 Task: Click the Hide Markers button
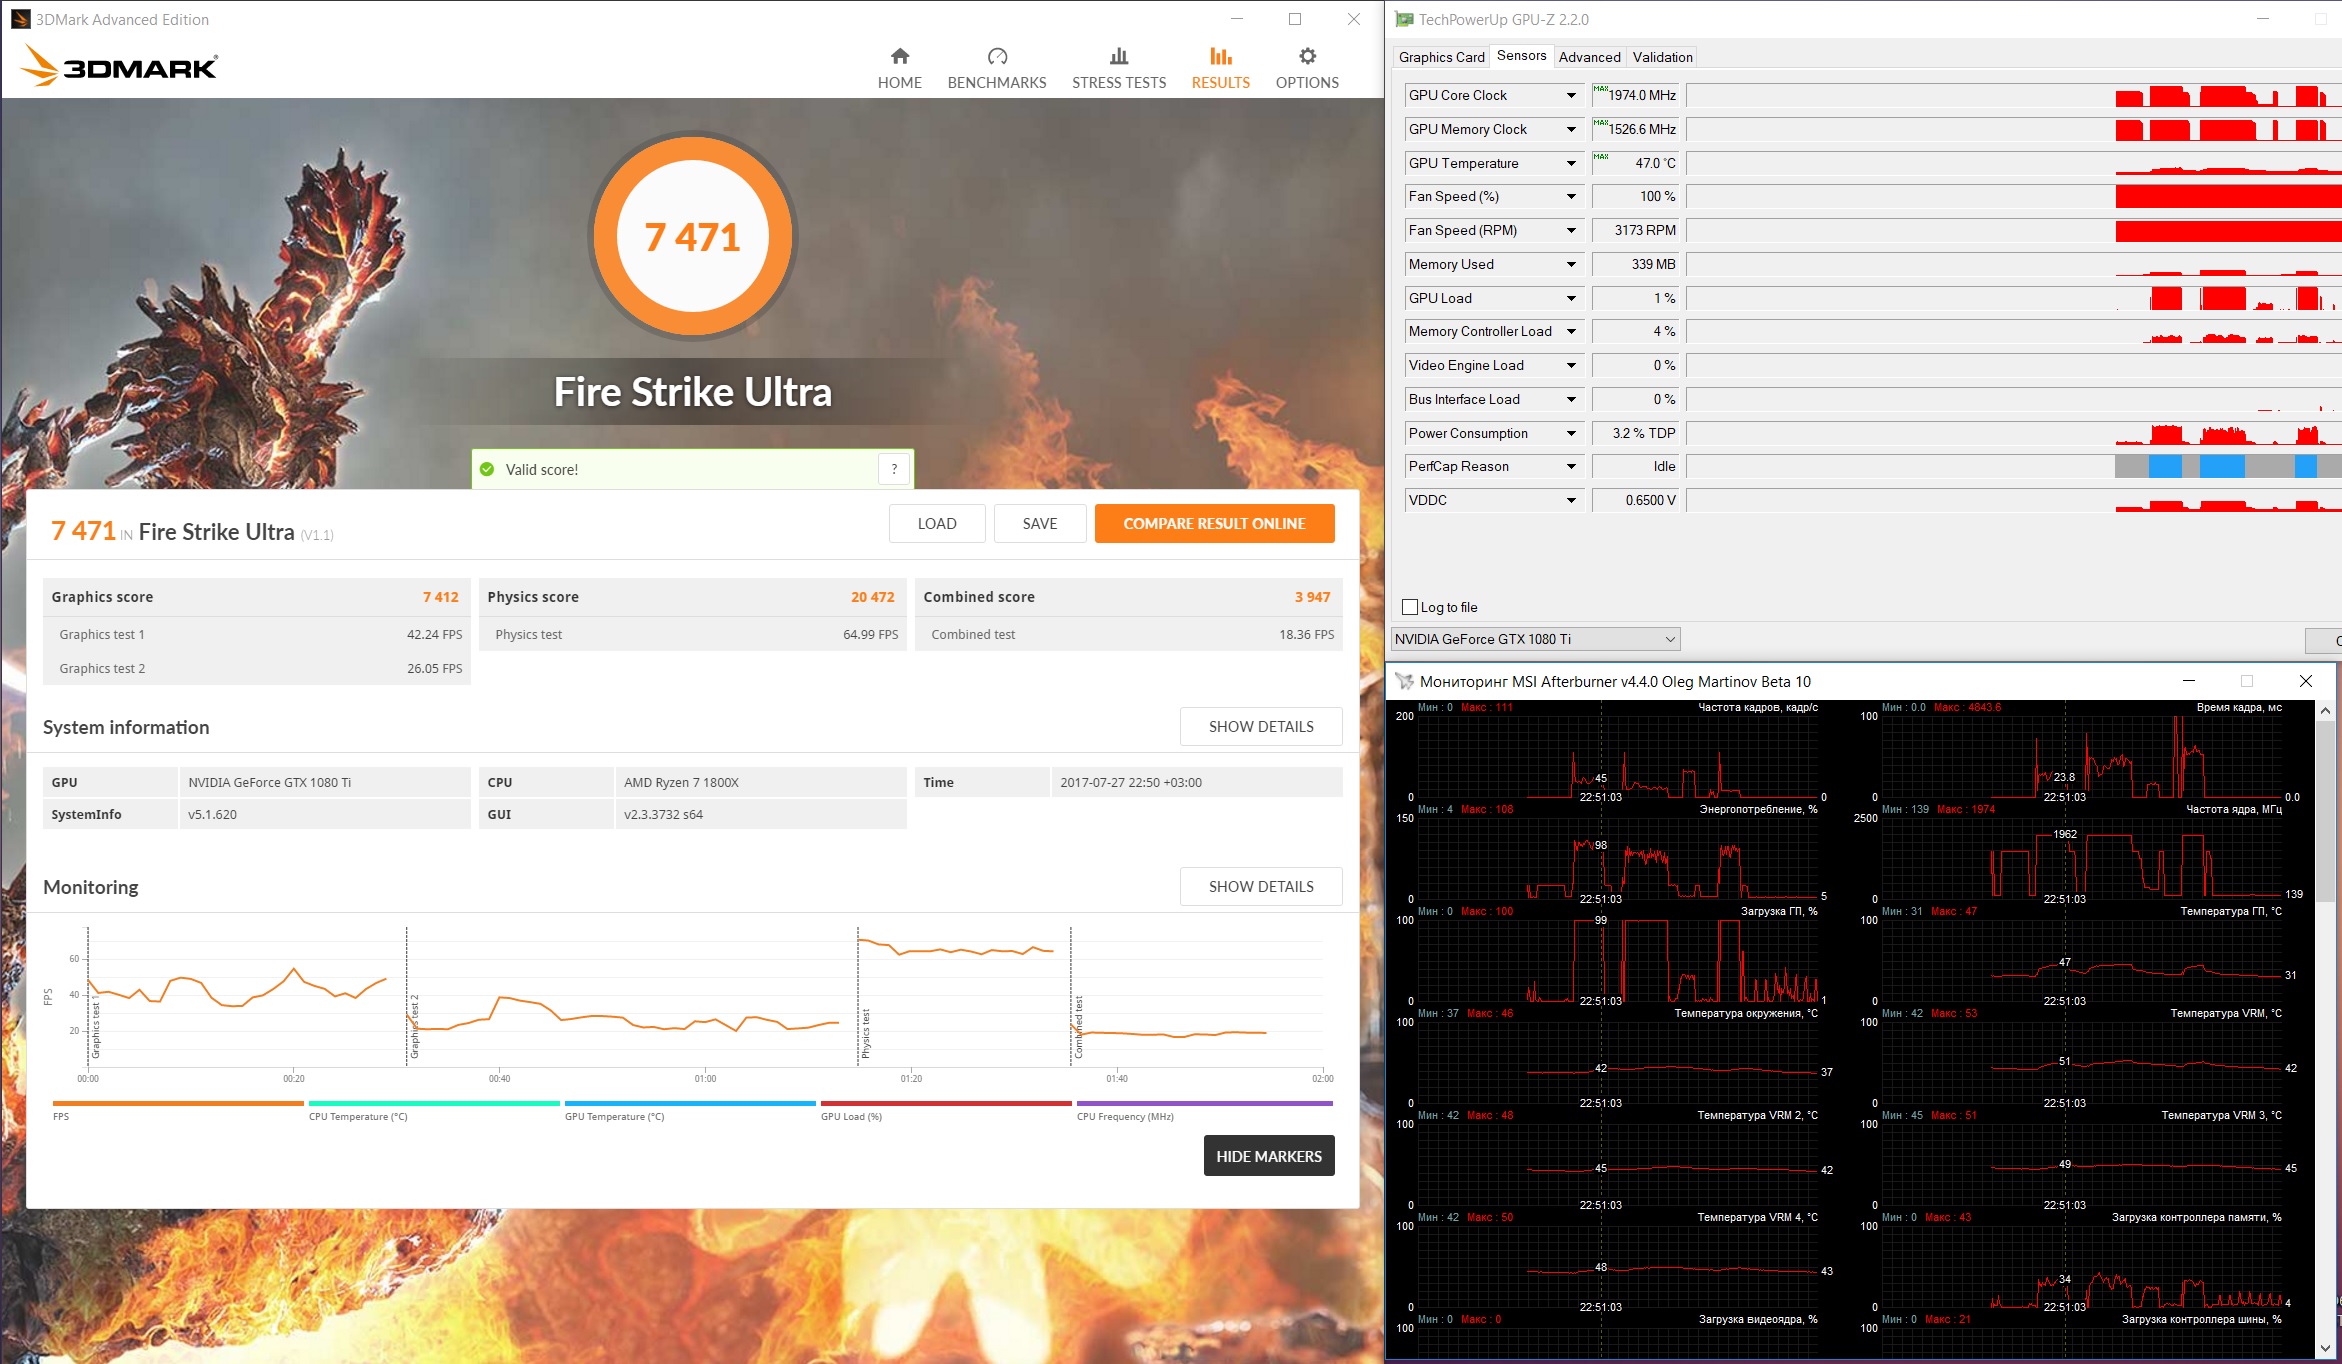(1268, 1156)
